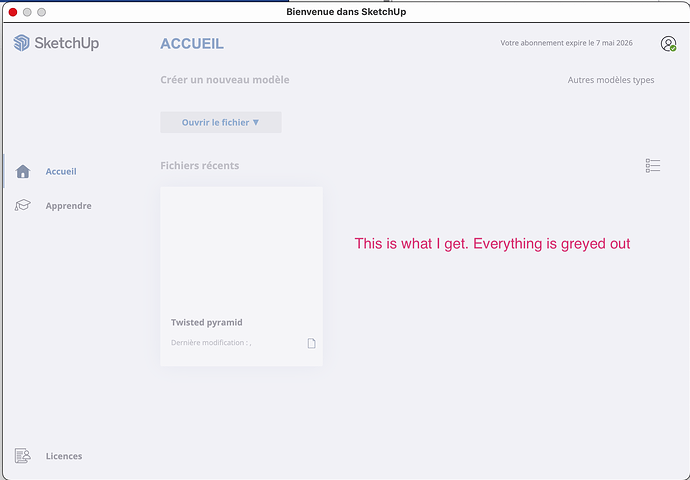This screenshot has height=480, width=690.
Task: Click the subscription expiry notice text
Action: coord(566,43)
